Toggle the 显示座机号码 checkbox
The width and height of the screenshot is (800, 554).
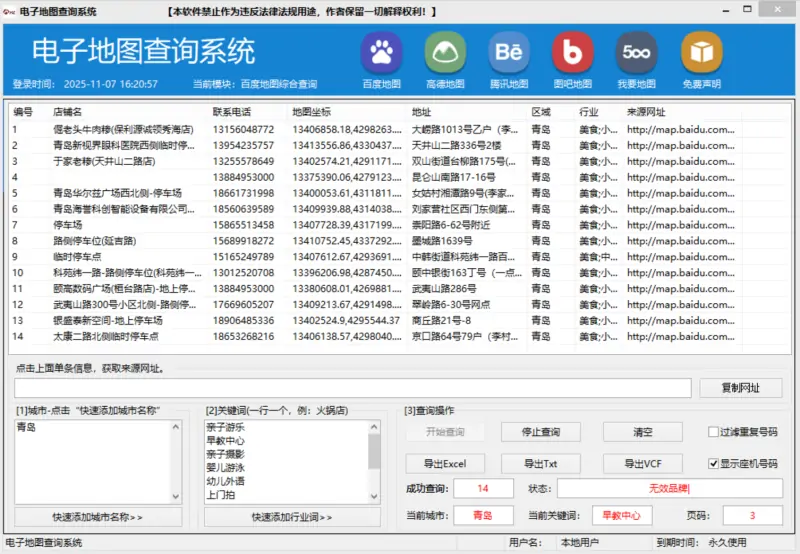tap(713, 464)
